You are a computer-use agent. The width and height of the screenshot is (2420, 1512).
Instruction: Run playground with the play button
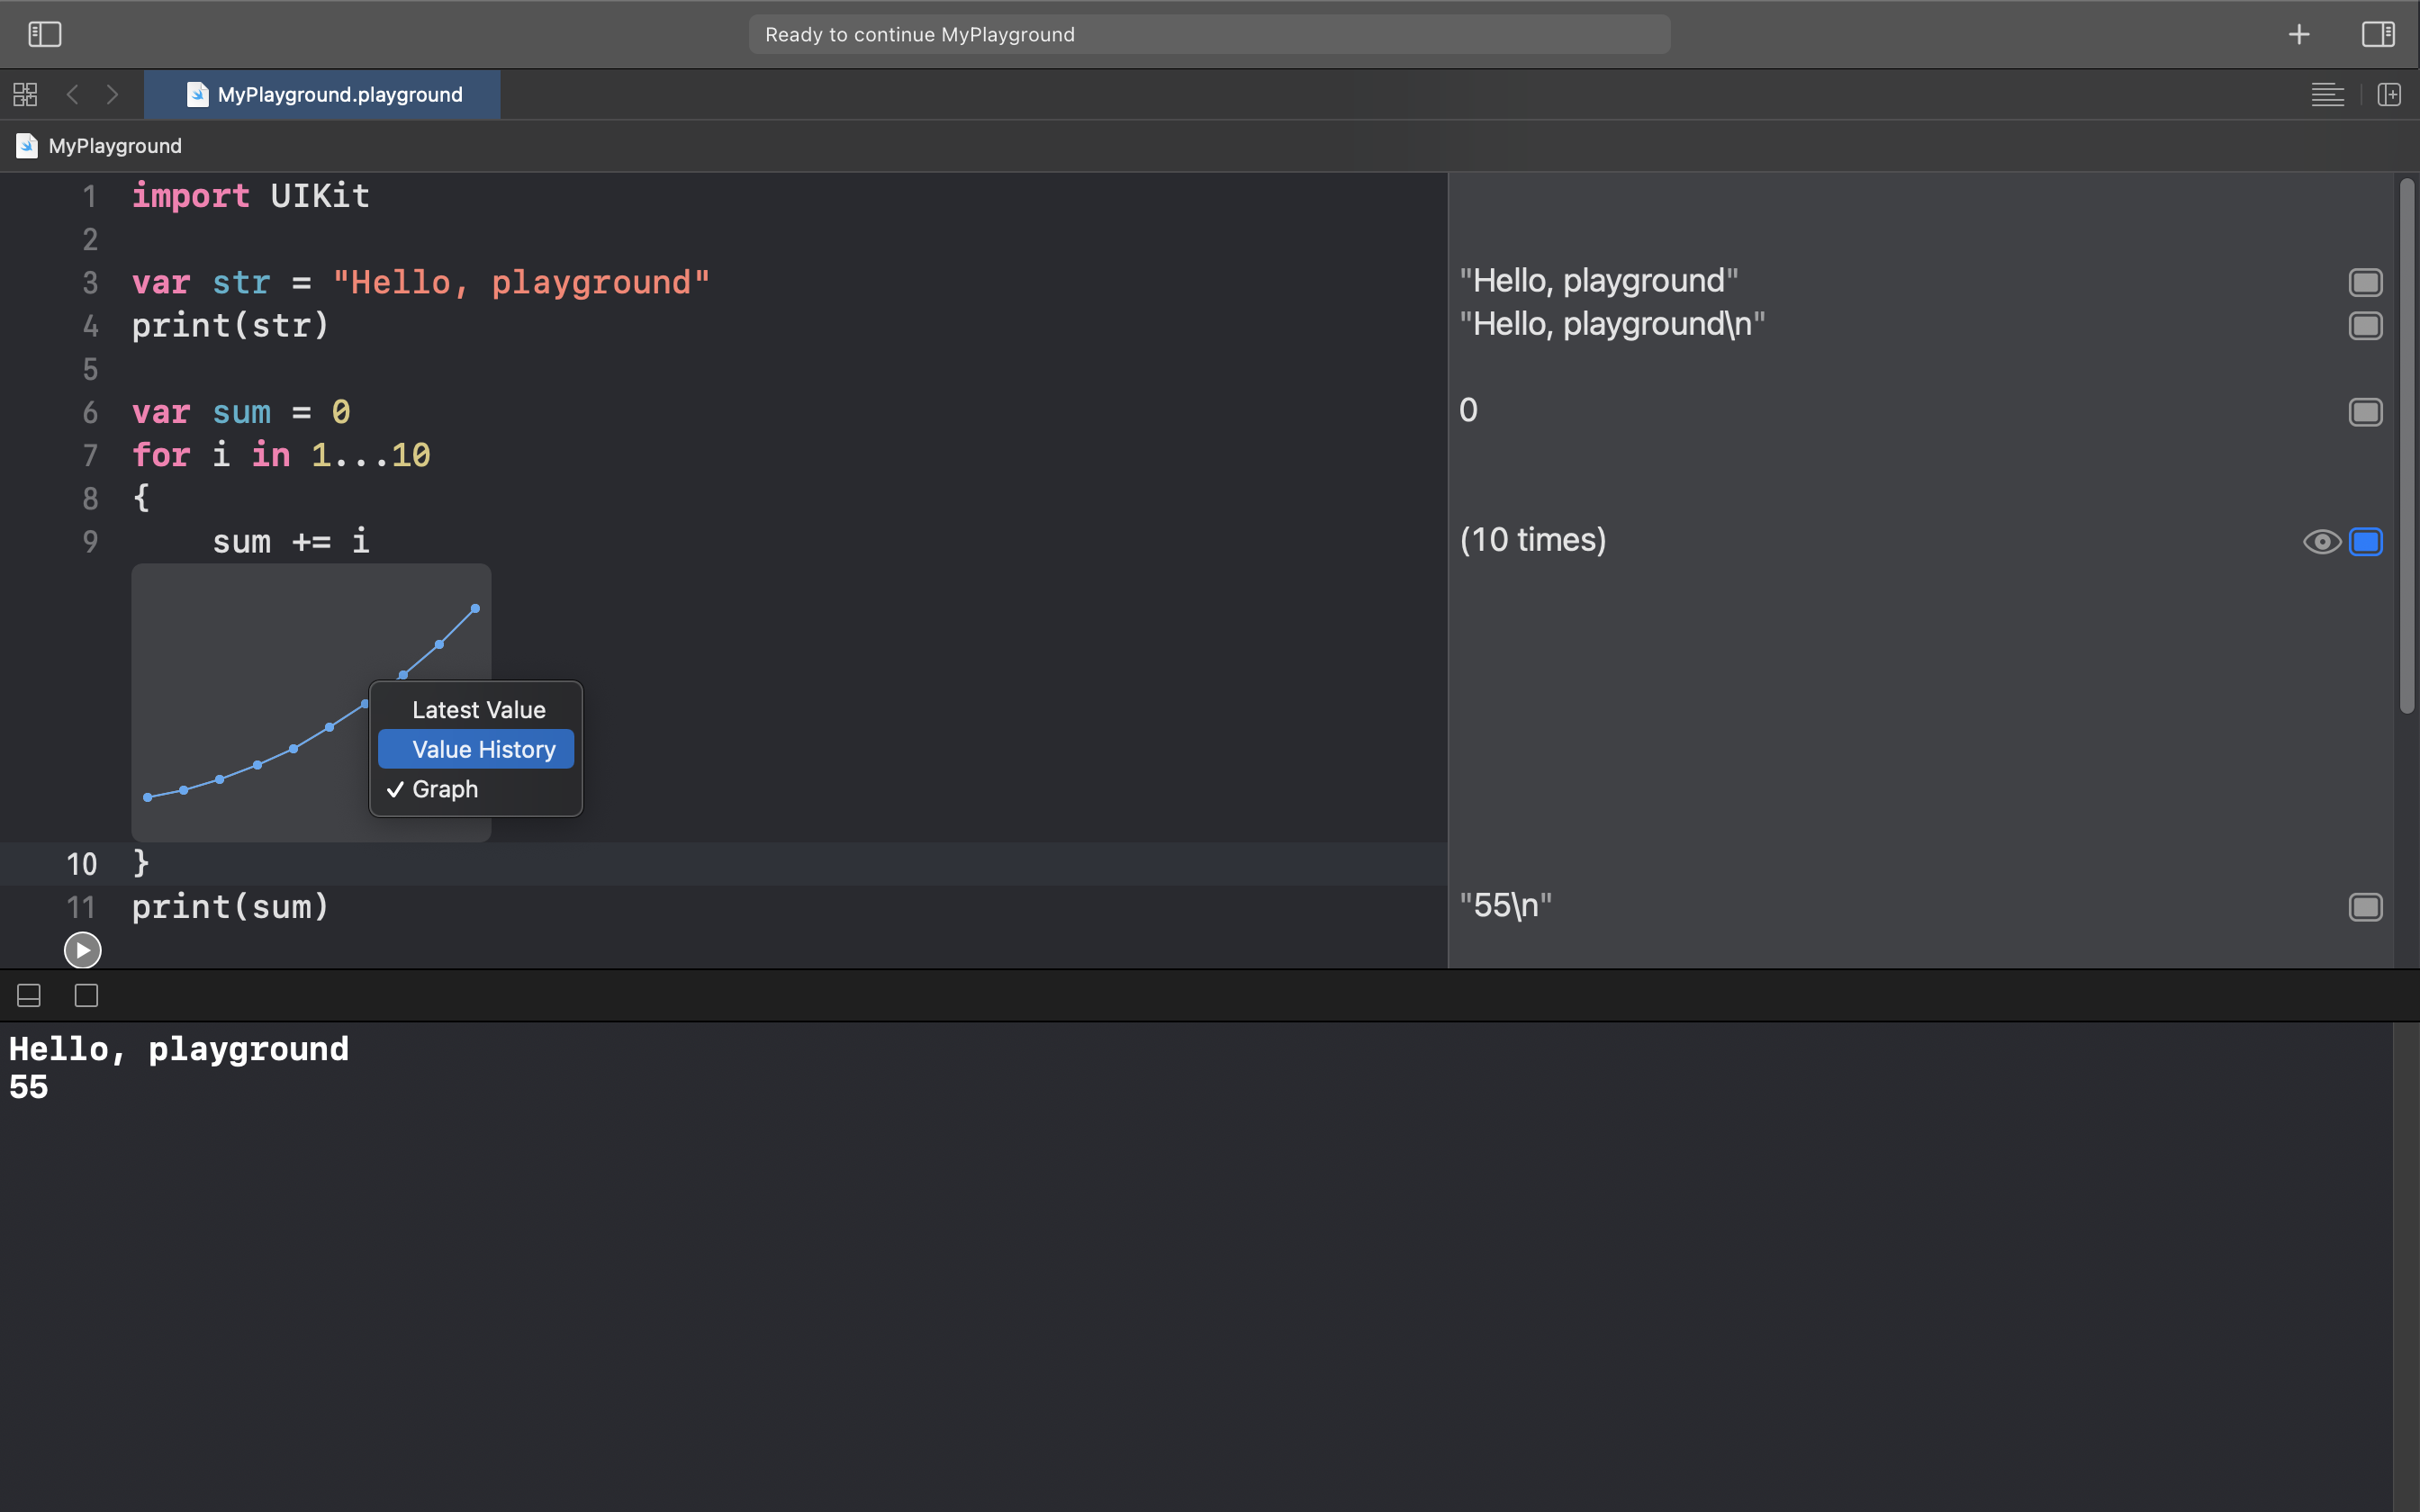click(82, 950)
